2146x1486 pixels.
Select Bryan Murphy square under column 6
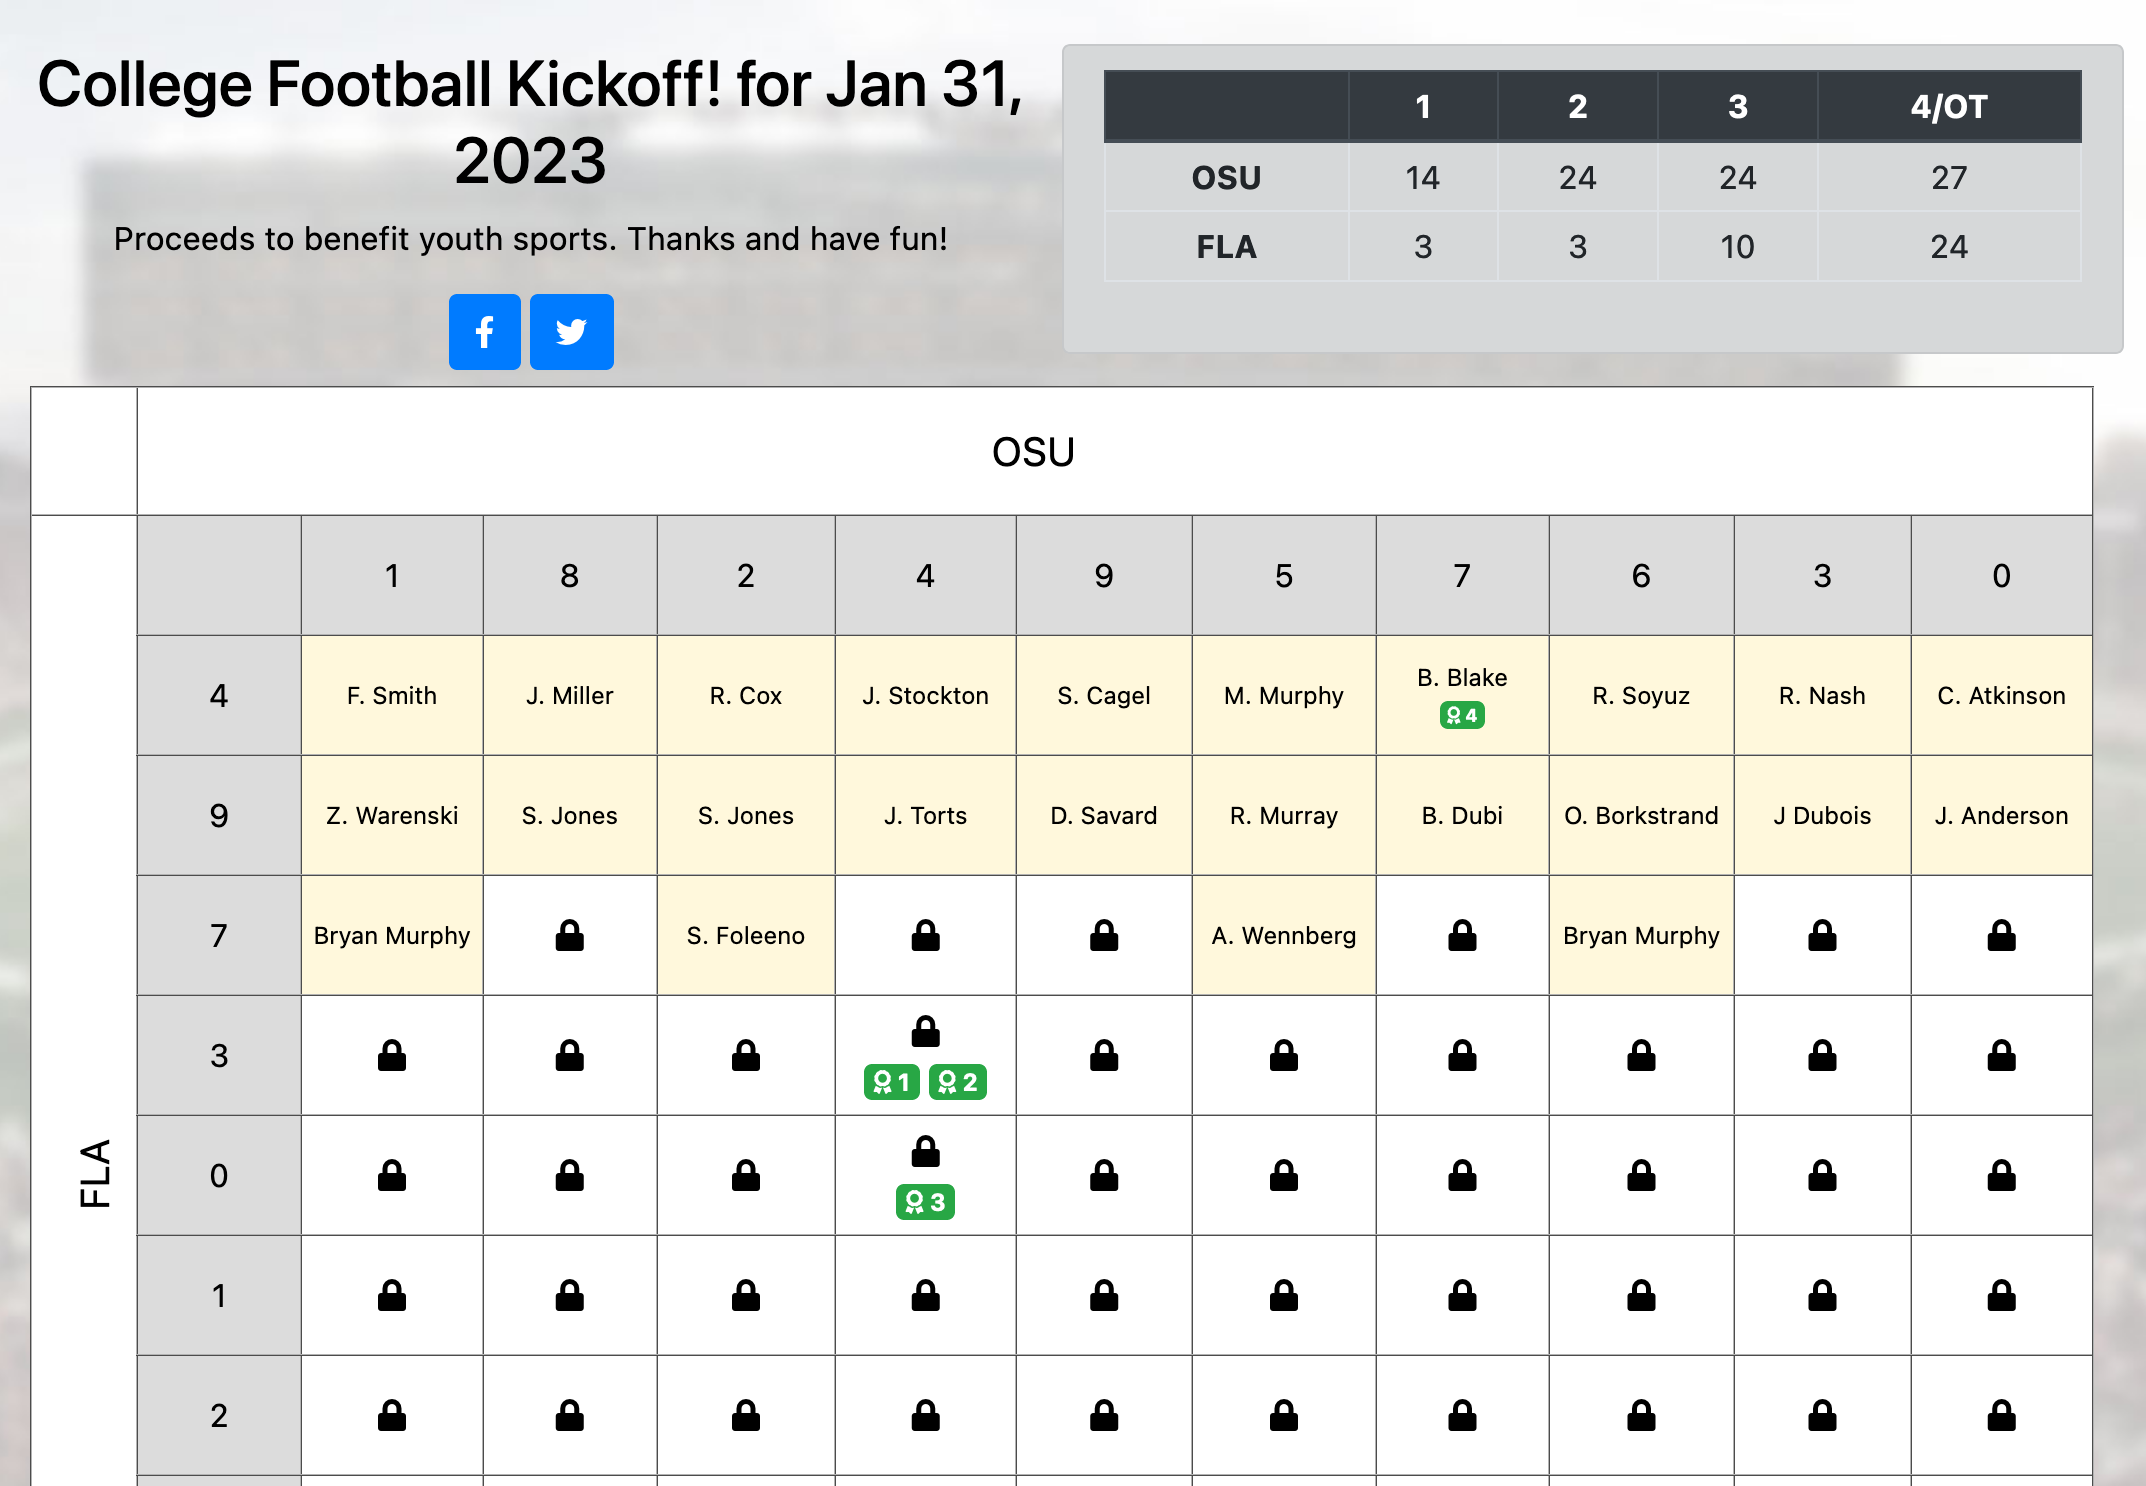pos(1642,936)
